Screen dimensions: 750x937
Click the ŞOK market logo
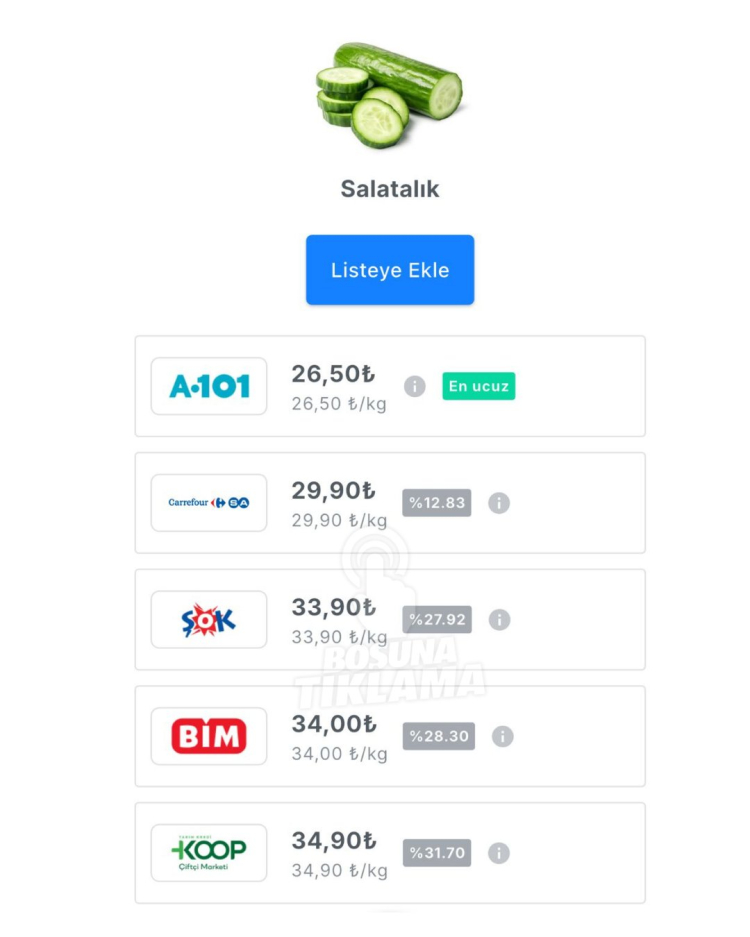tap(209, 620)
